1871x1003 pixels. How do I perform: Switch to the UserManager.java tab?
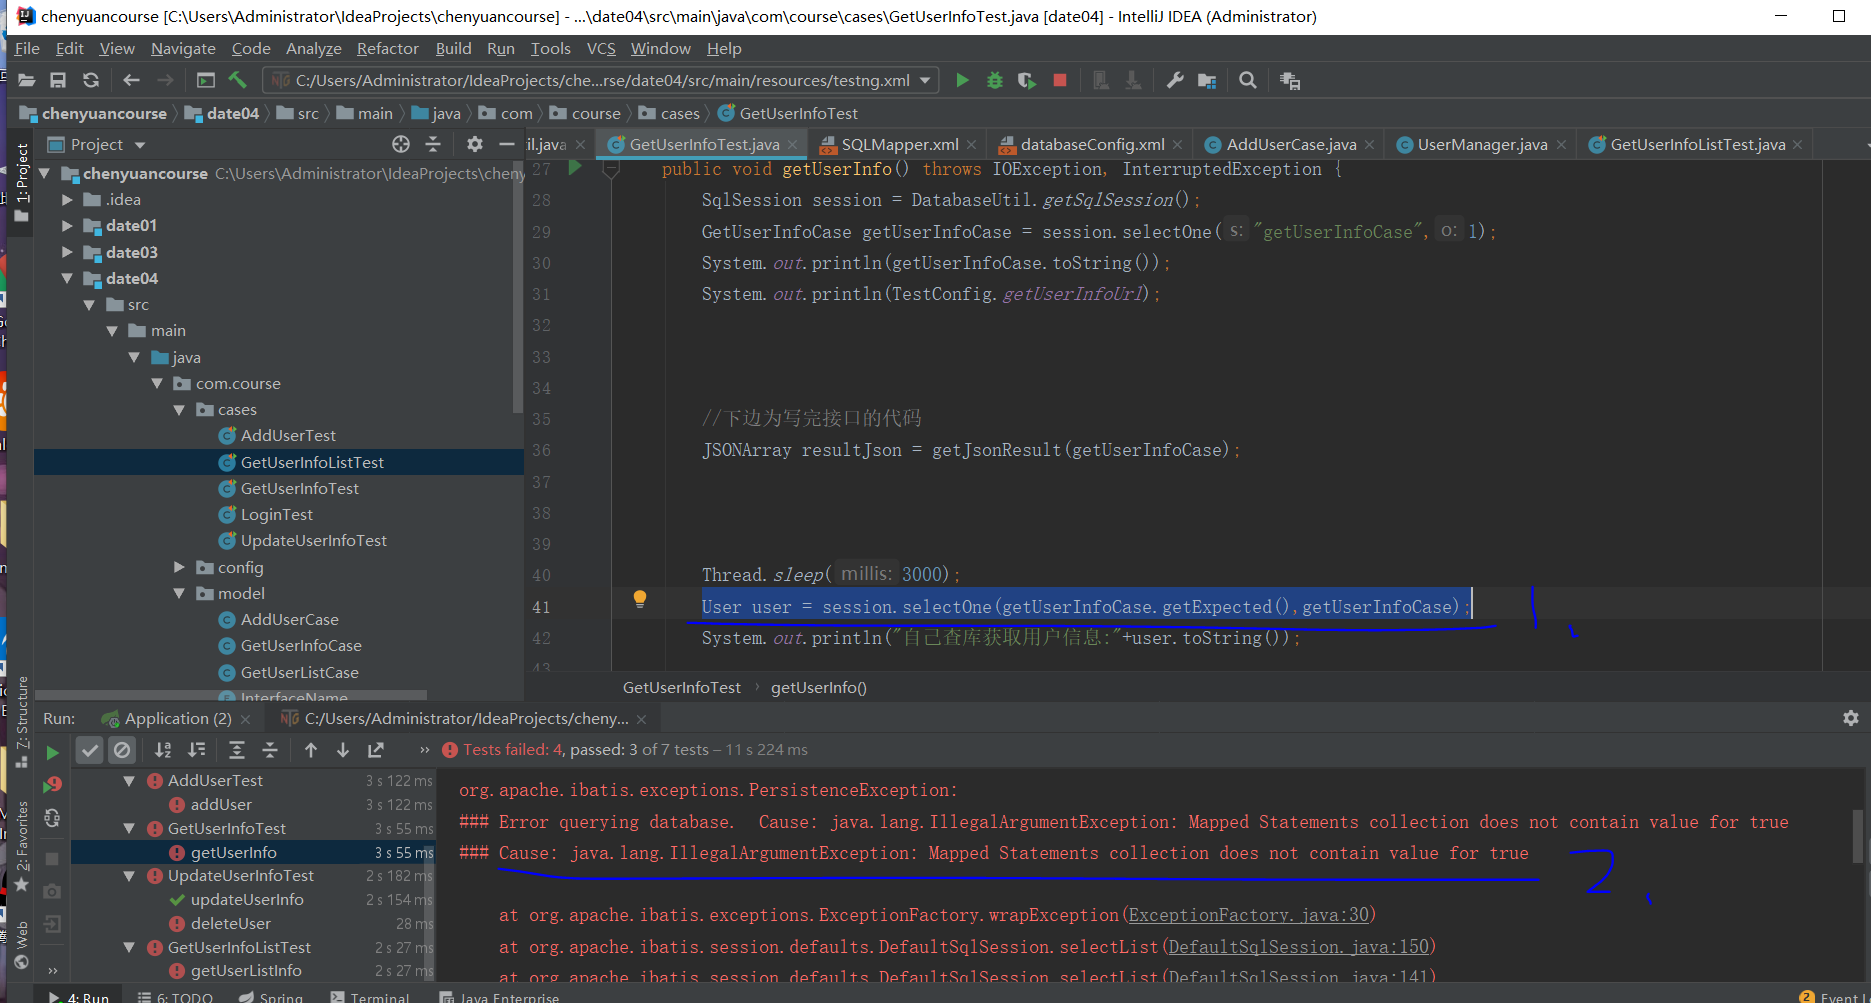coord(1483,145)
